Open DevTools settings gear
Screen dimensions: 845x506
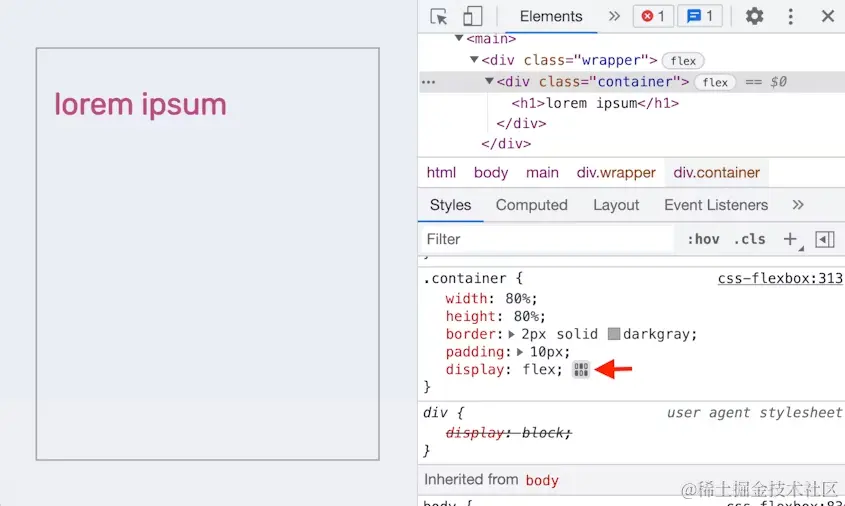754,16
